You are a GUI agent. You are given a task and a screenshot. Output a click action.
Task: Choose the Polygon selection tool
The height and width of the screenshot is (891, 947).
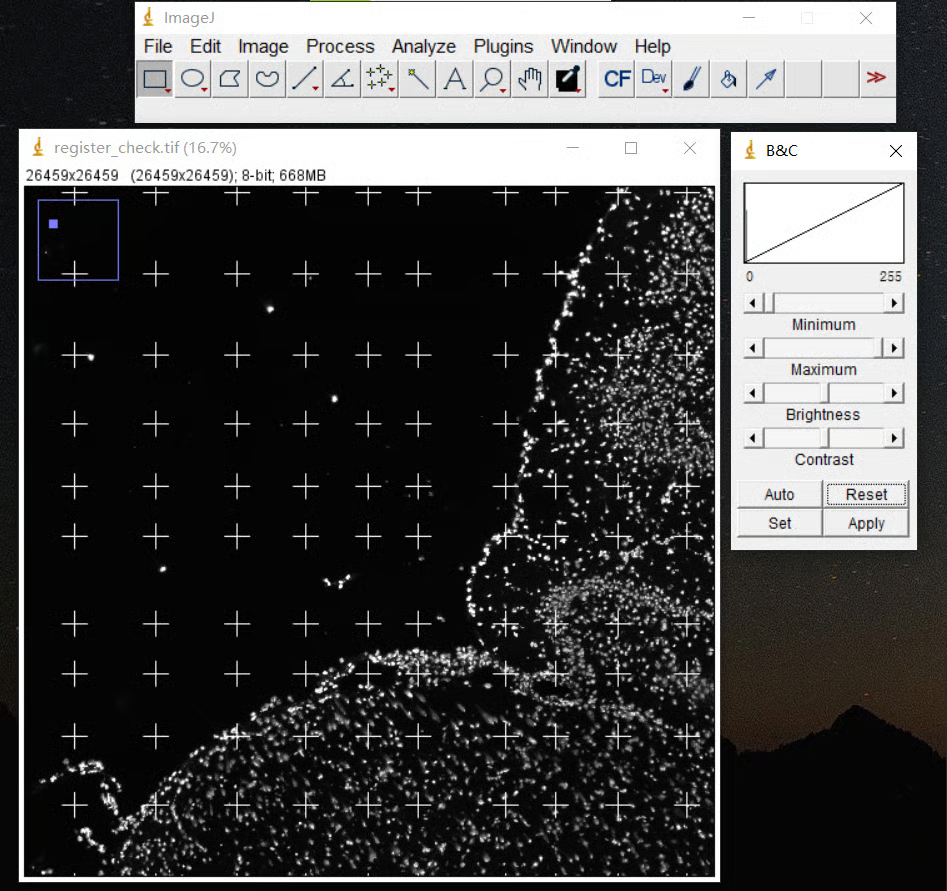point(230,79)
